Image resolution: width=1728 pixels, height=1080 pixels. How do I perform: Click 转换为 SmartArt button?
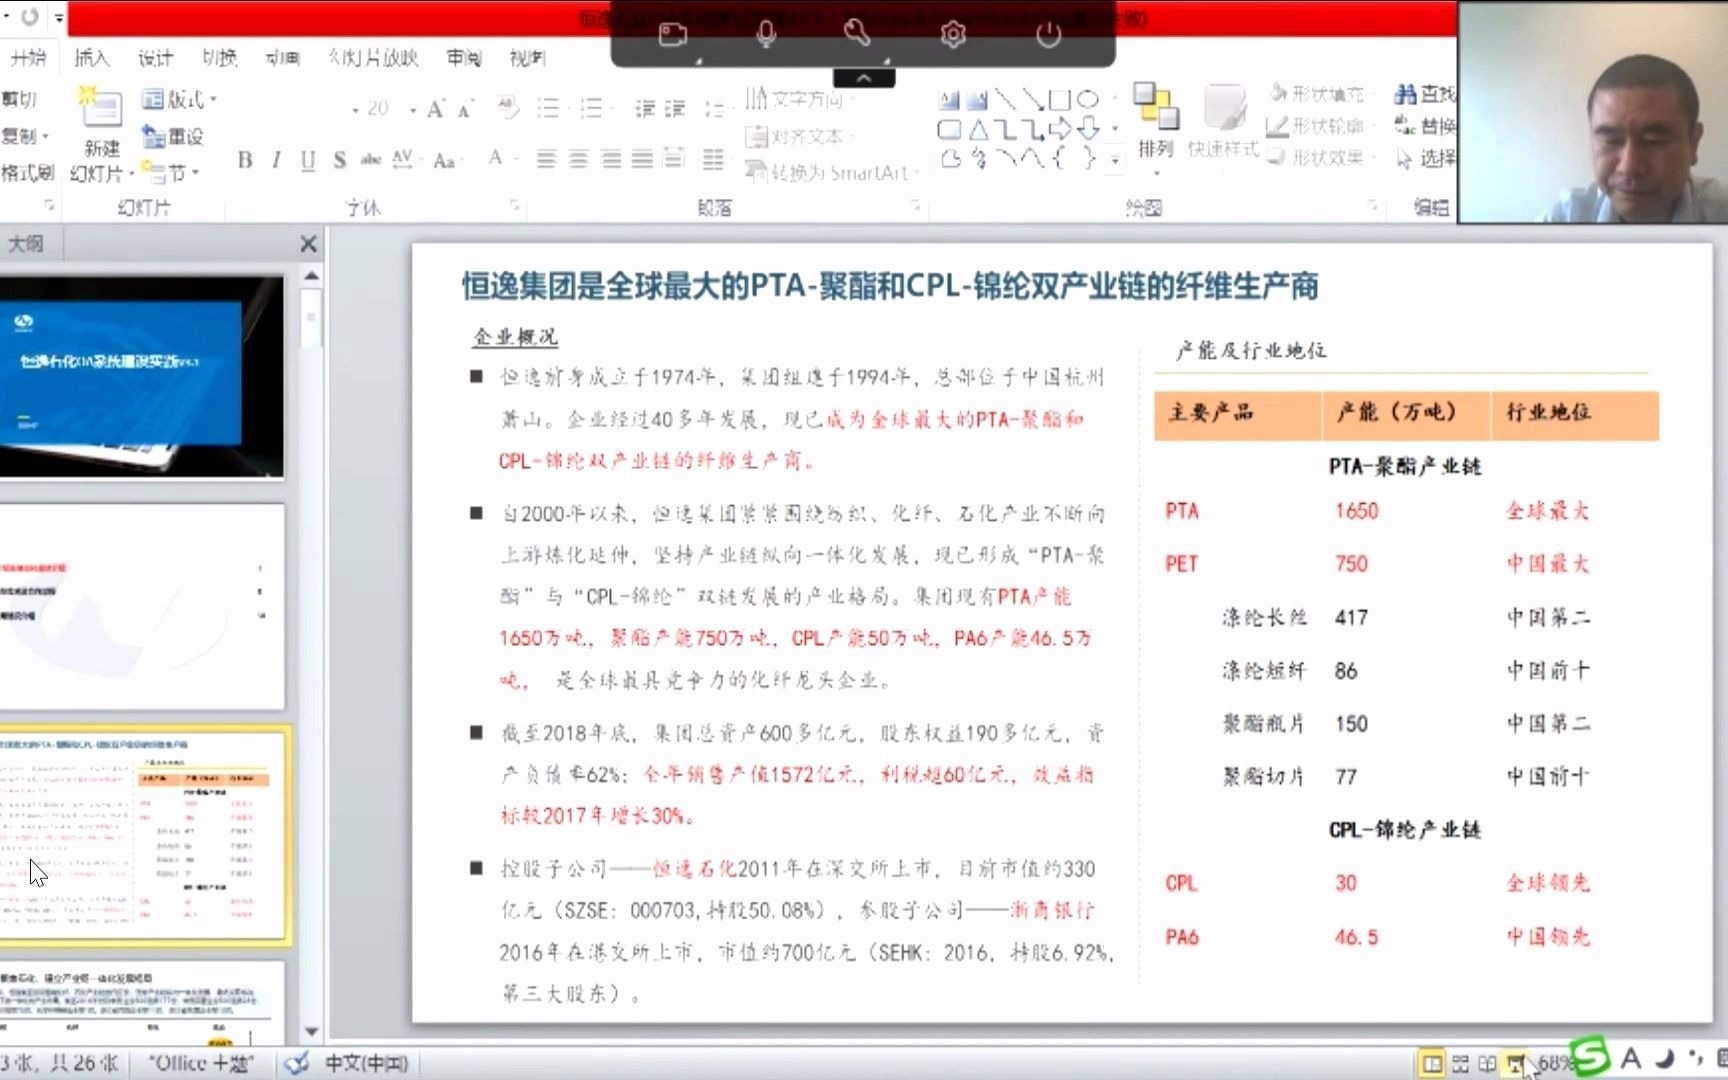(x=832, y=172)
